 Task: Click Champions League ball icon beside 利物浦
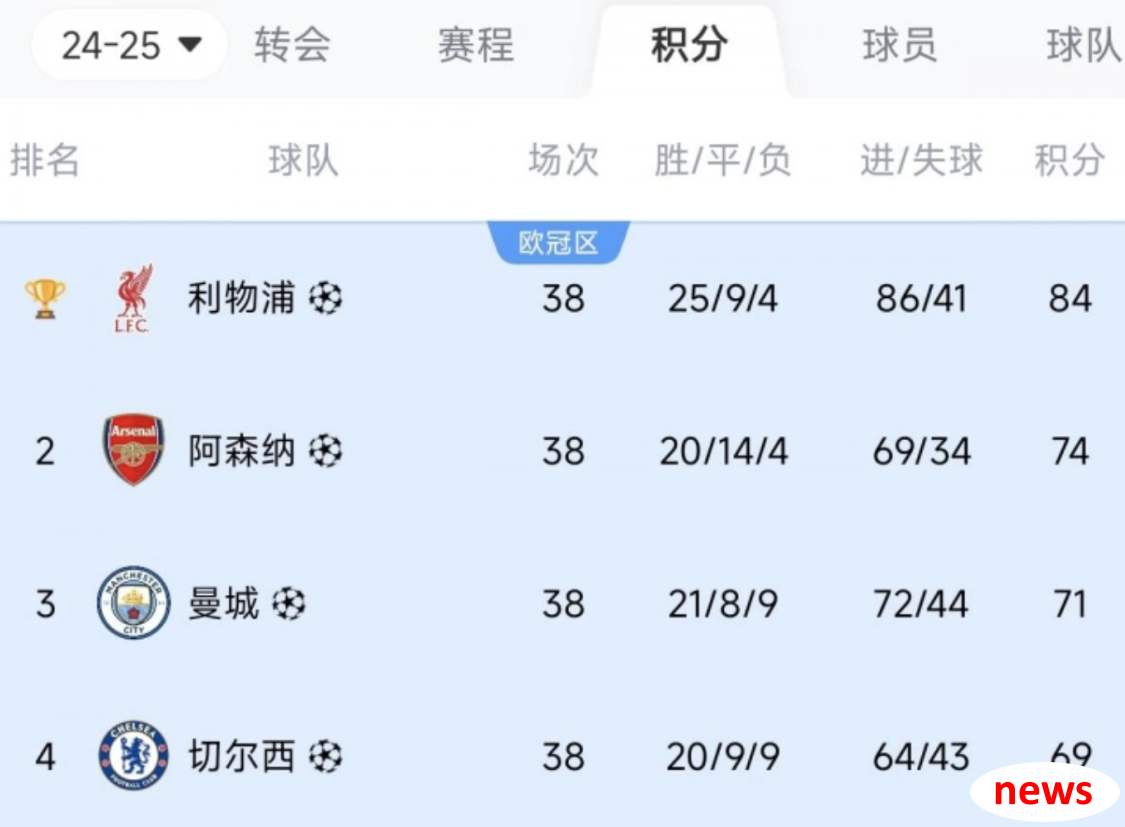[x=326, y=298]
